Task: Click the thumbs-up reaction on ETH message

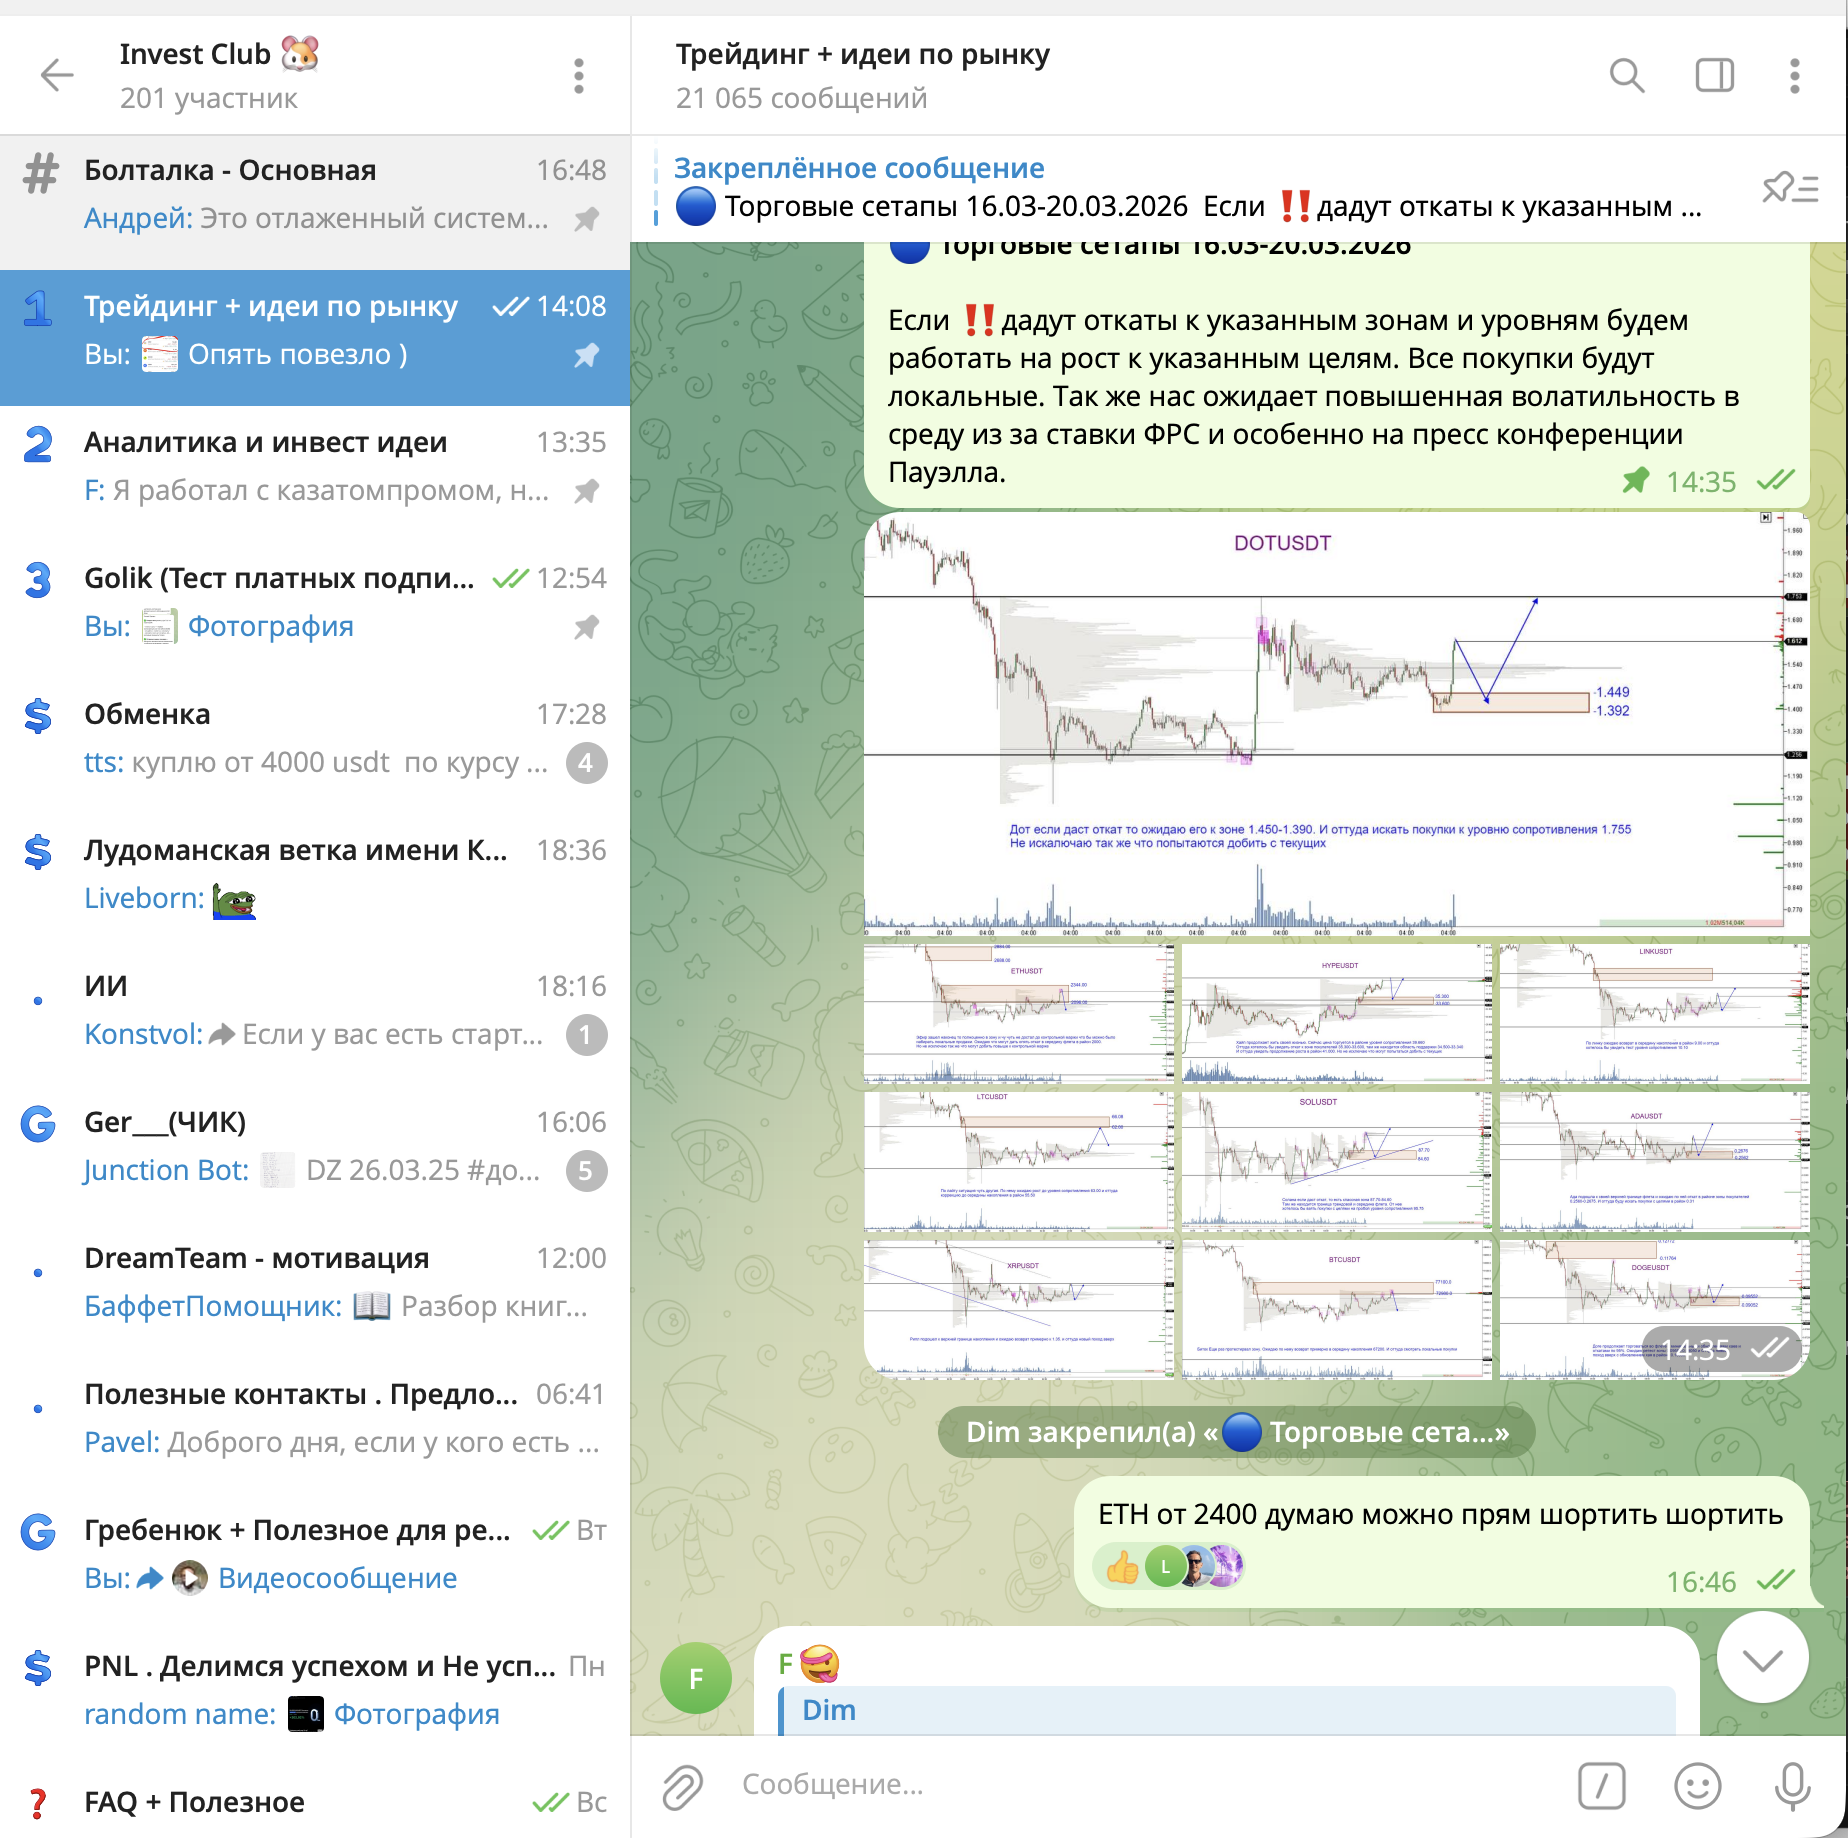Action: pyautogui.click(x=1122, y=1567)
